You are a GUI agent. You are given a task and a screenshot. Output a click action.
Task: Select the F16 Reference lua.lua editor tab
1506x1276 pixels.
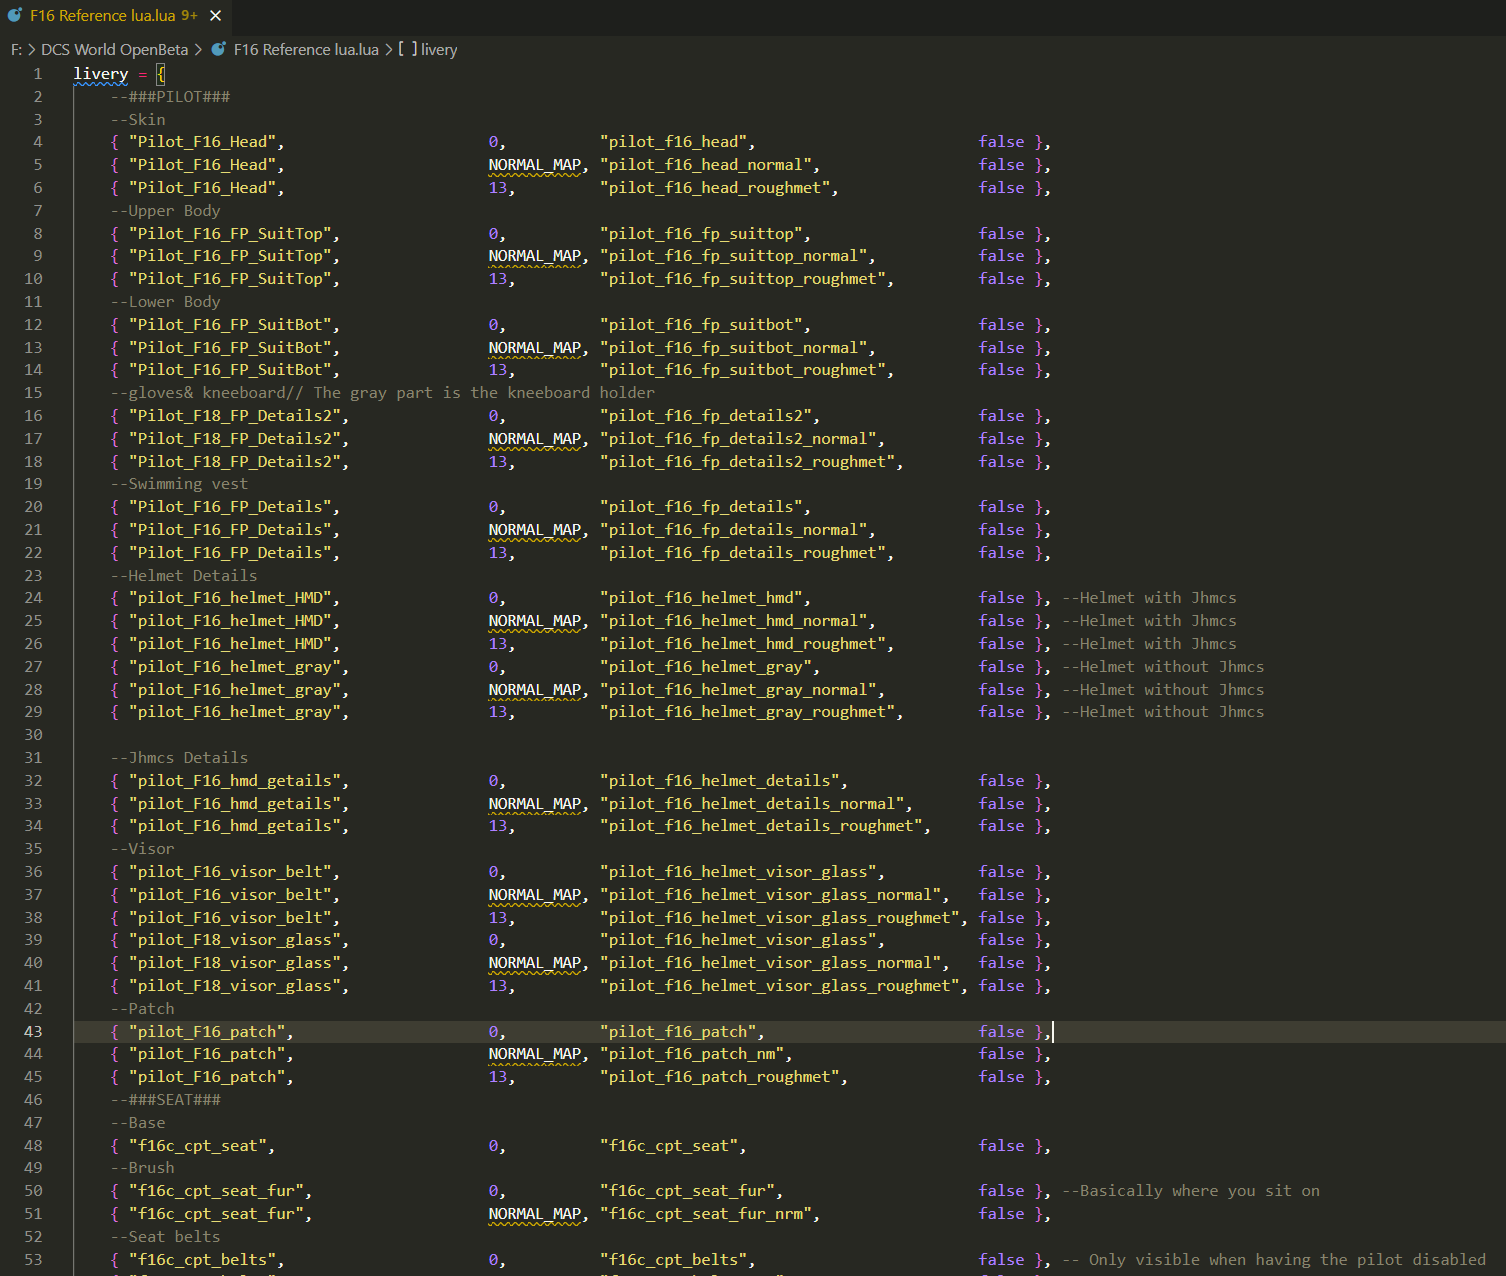click(102, 16)
